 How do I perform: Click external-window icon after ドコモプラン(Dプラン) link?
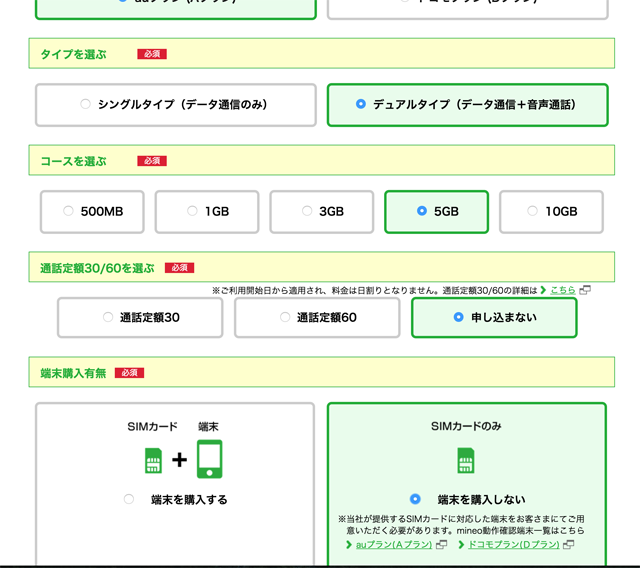[x=569, y=545]
